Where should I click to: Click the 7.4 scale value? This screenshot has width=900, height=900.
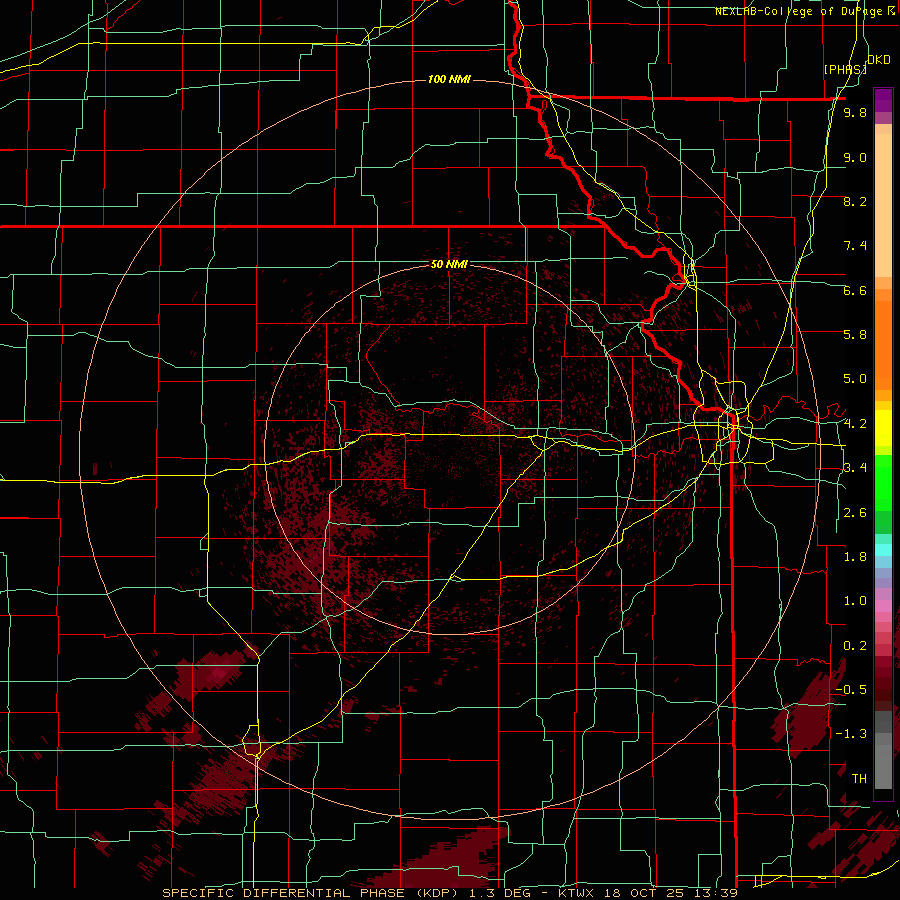855,246
